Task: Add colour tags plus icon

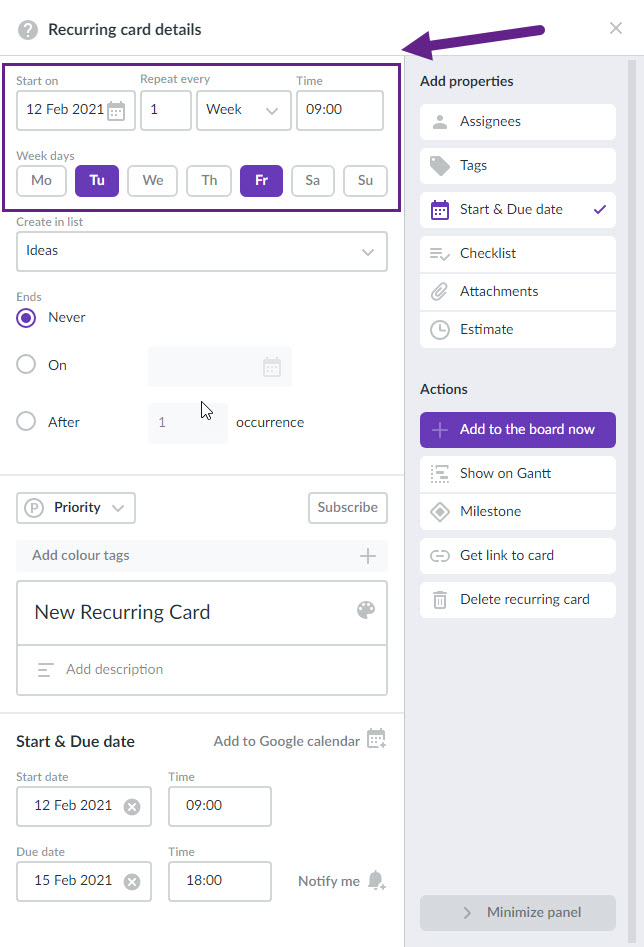Action: click(367, 556)
